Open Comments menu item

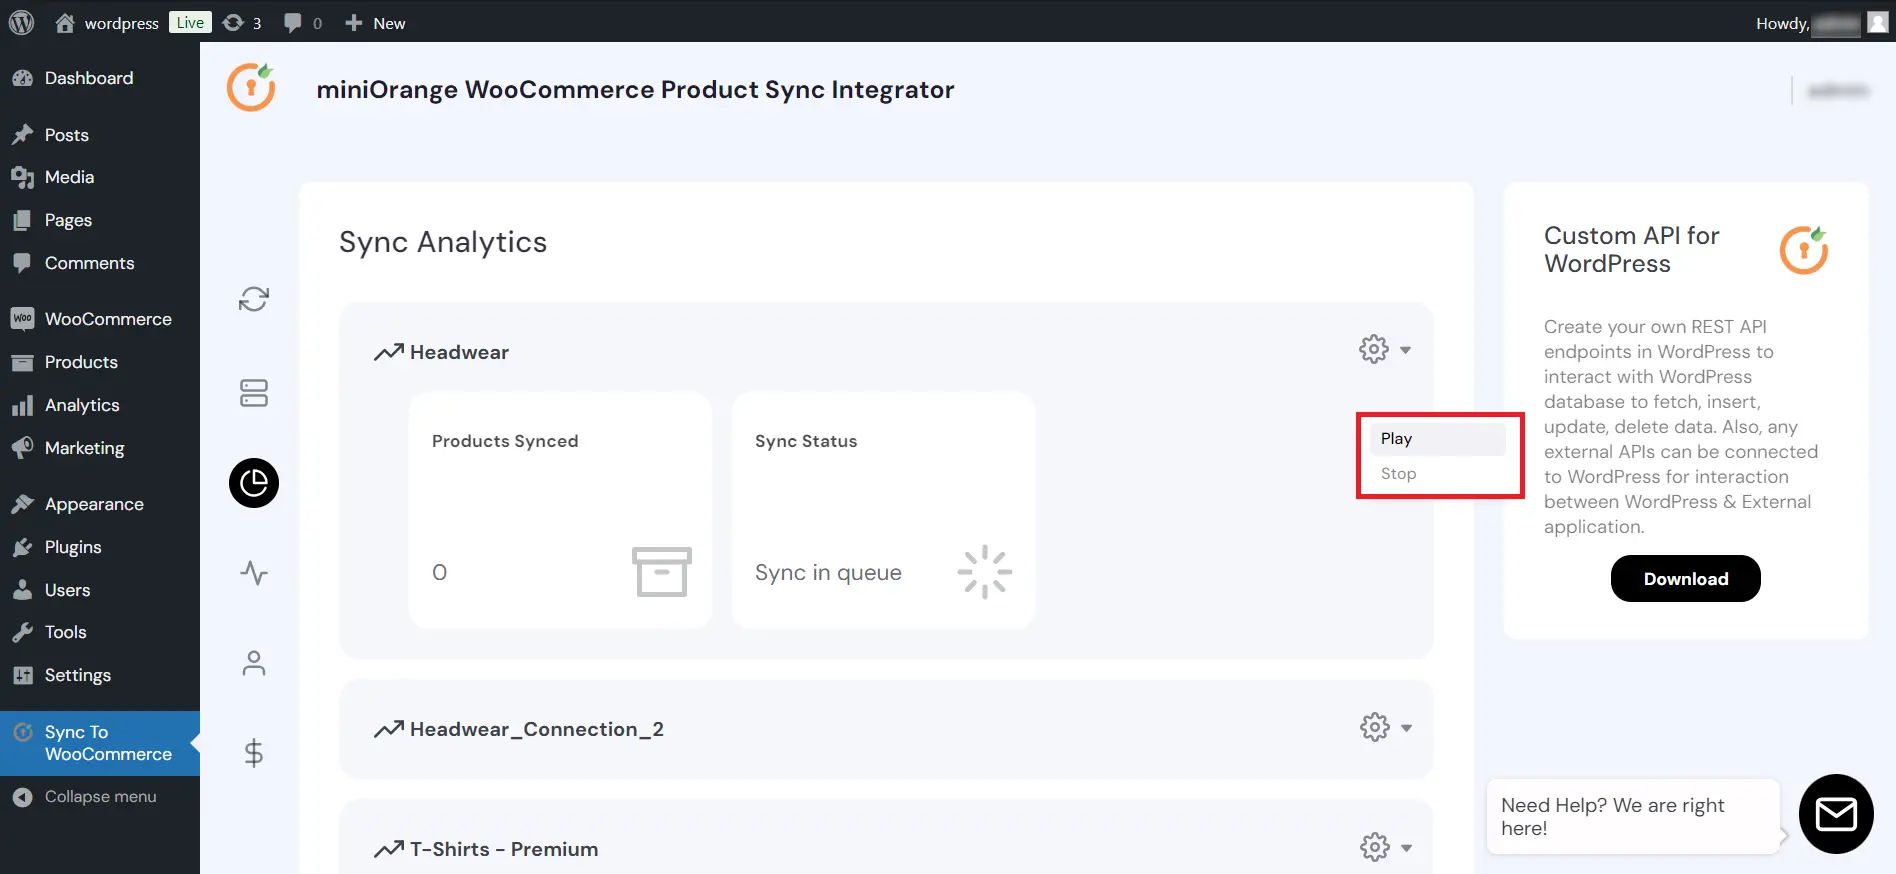click(x=100, y=263)
